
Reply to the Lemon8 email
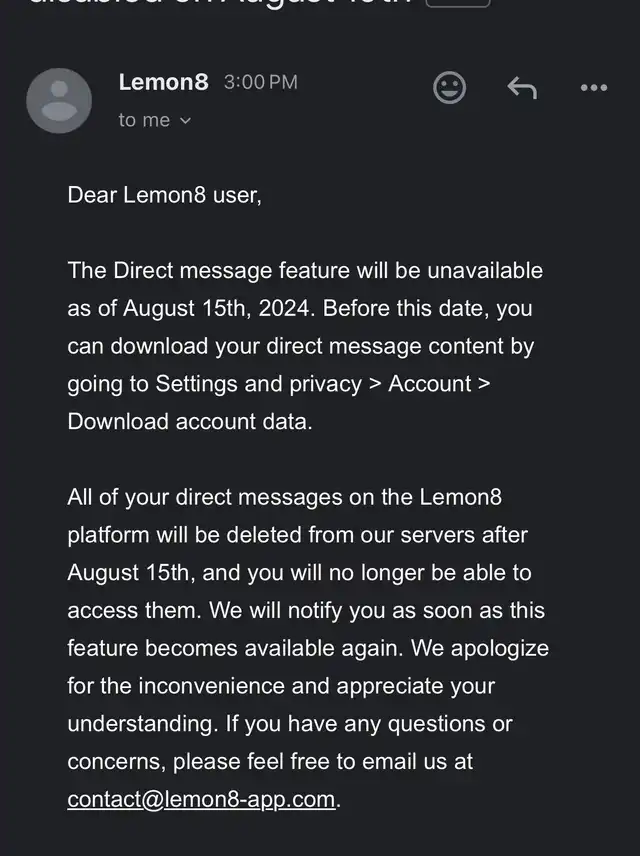pos(522,88)
